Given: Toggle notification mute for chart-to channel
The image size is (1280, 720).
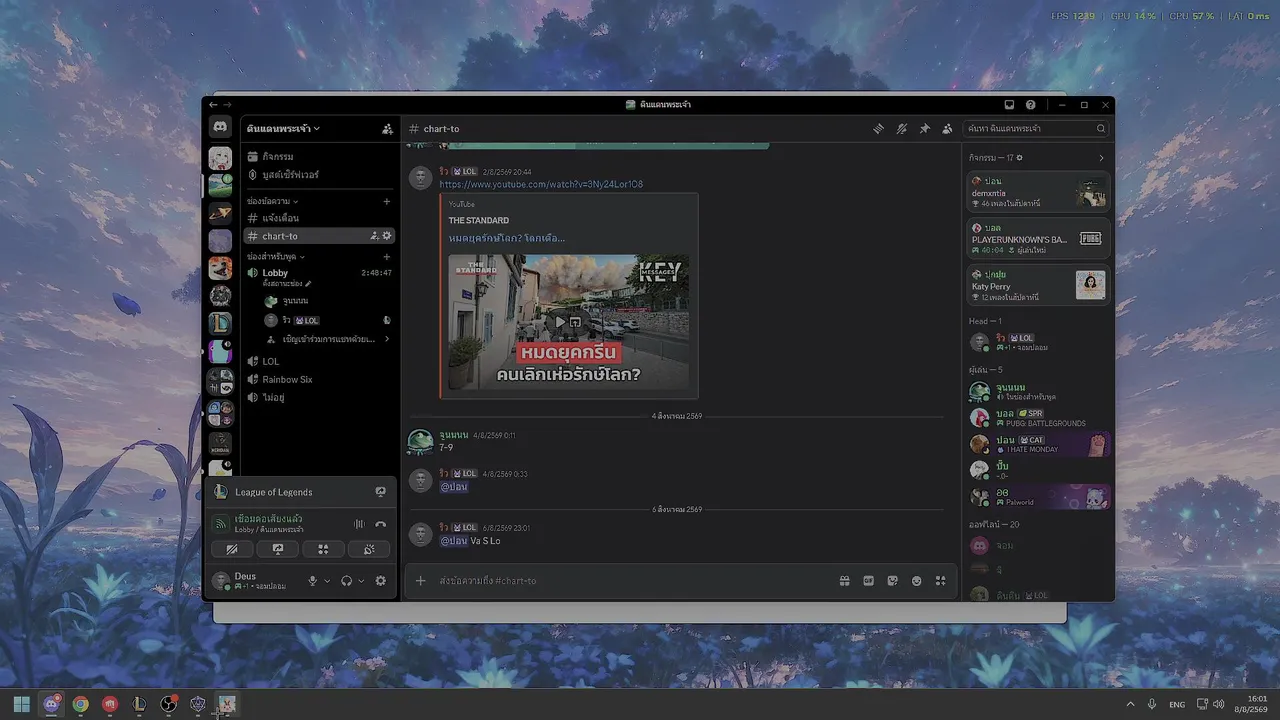Looking at the screenshot, I should click(901, 129).
